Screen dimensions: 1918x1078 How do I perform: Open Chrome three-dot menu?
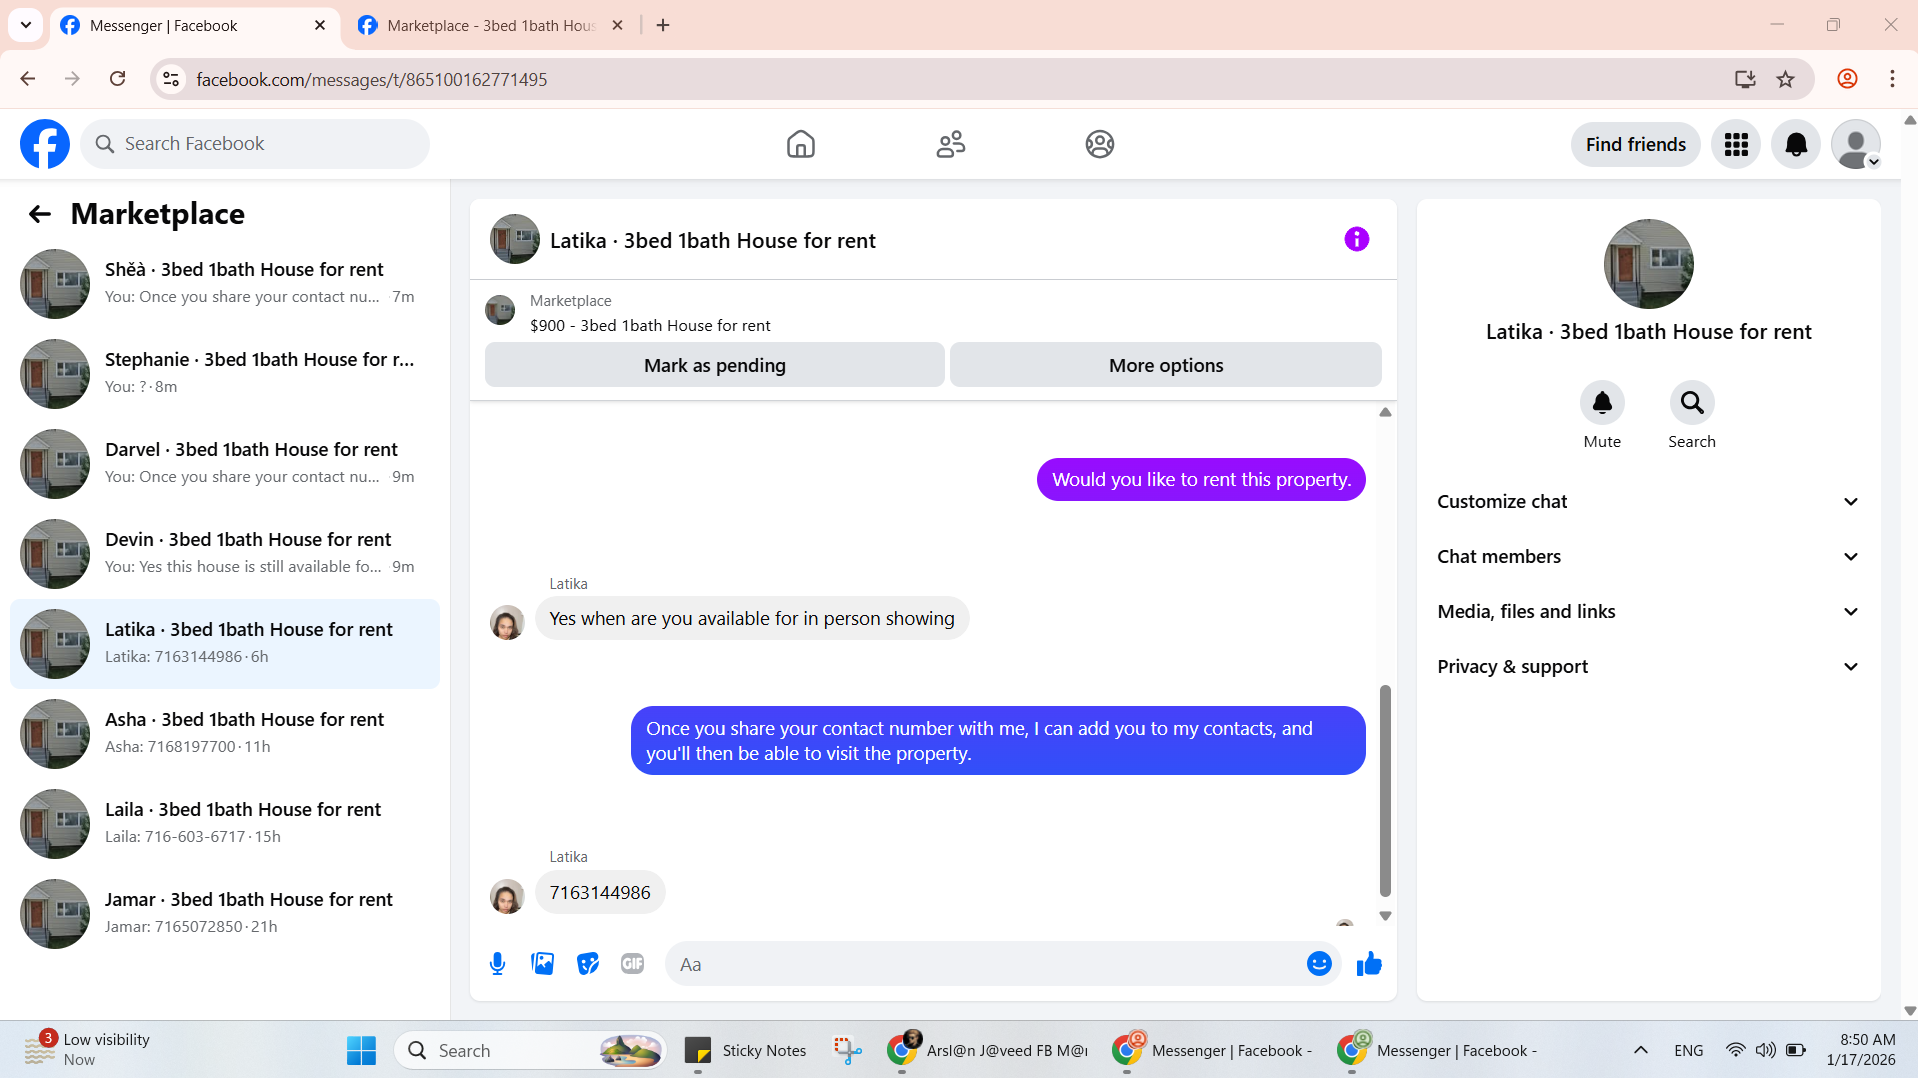1892,79
